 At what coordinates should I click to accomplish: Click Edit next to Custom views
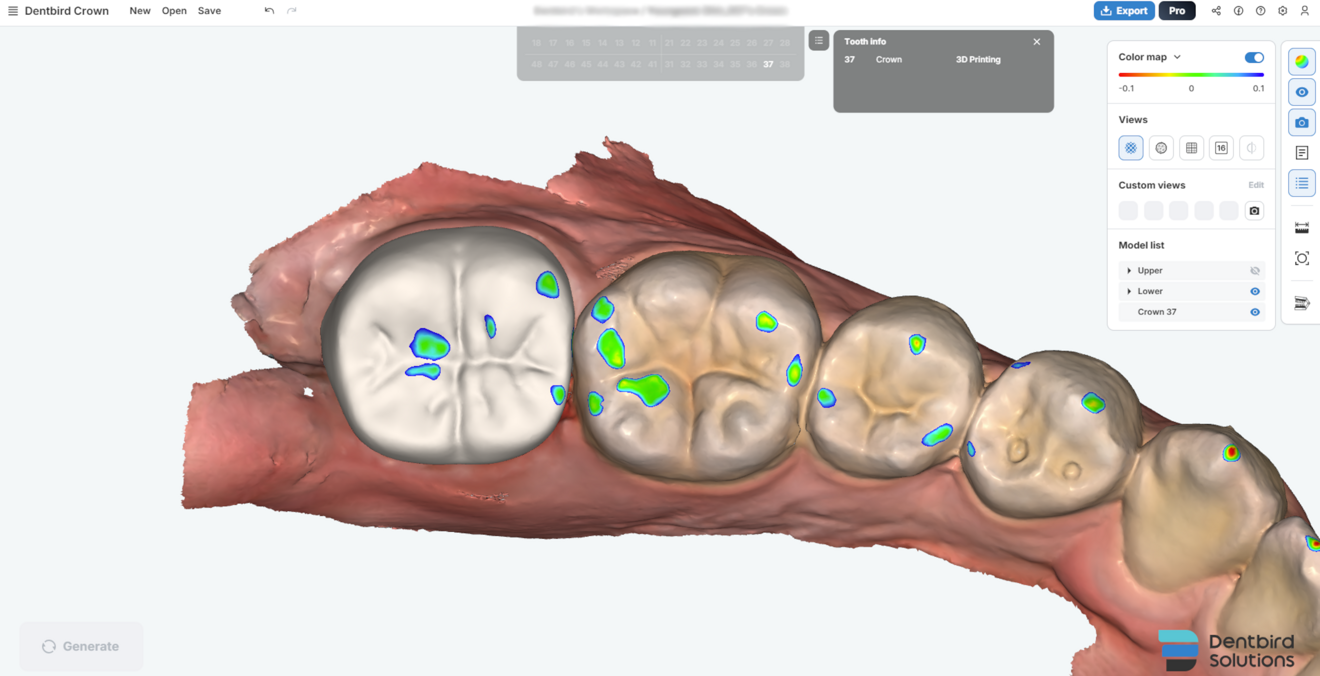pos(1256,184)
